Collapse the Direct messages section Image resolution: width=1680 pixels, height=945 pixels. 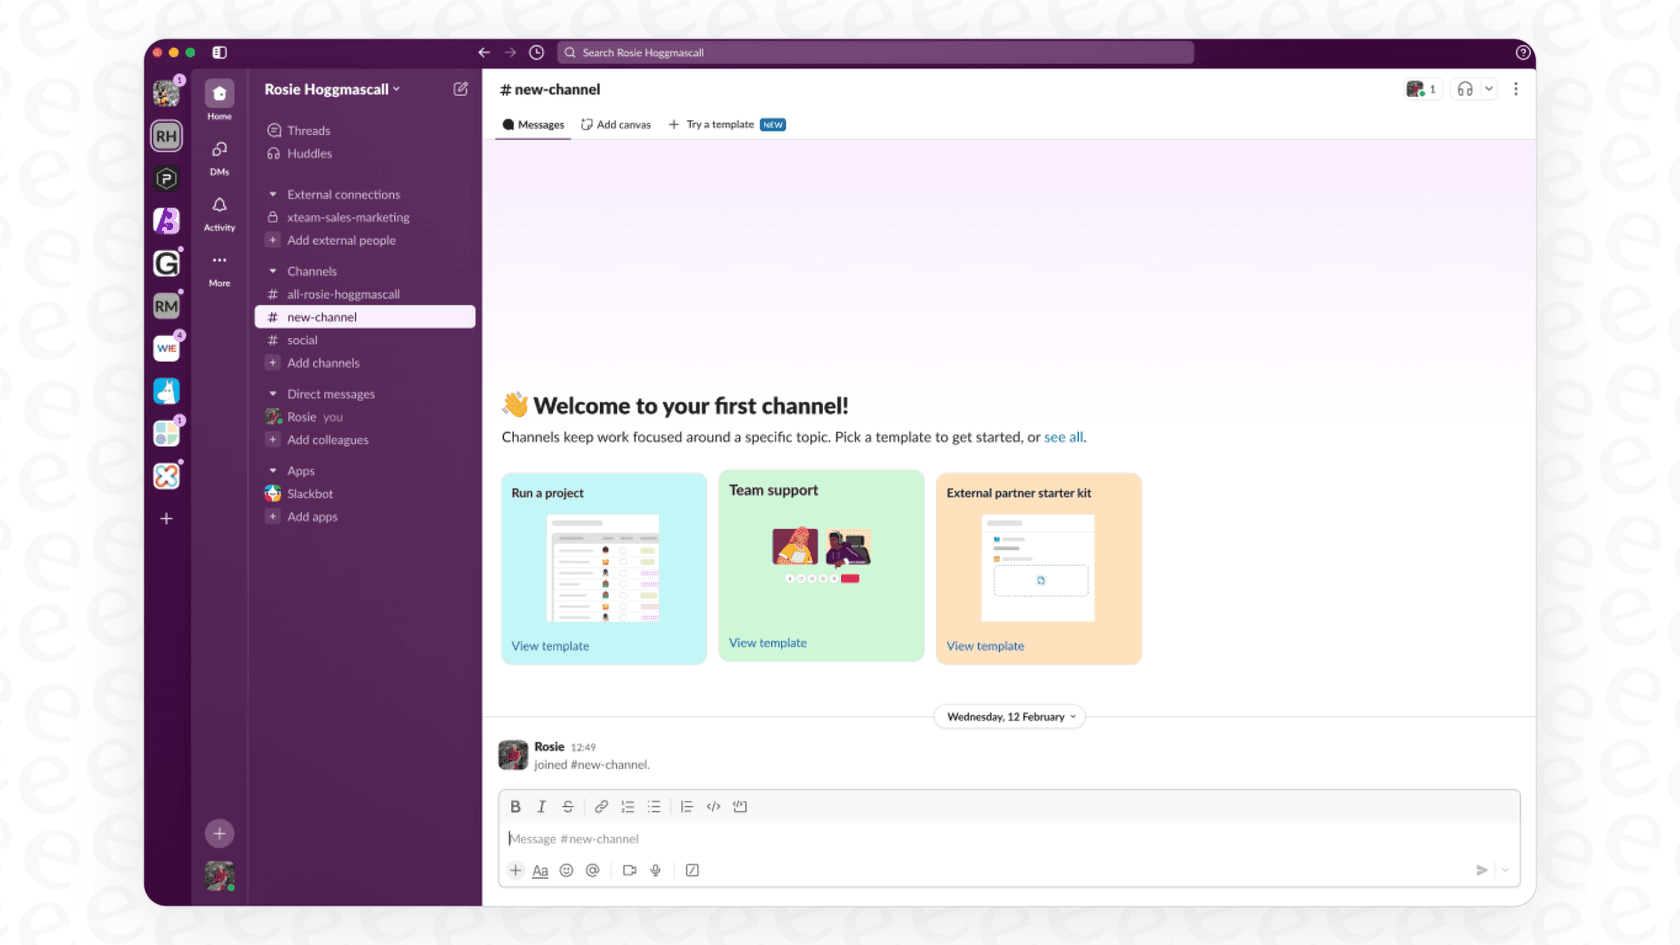point(272,393)
